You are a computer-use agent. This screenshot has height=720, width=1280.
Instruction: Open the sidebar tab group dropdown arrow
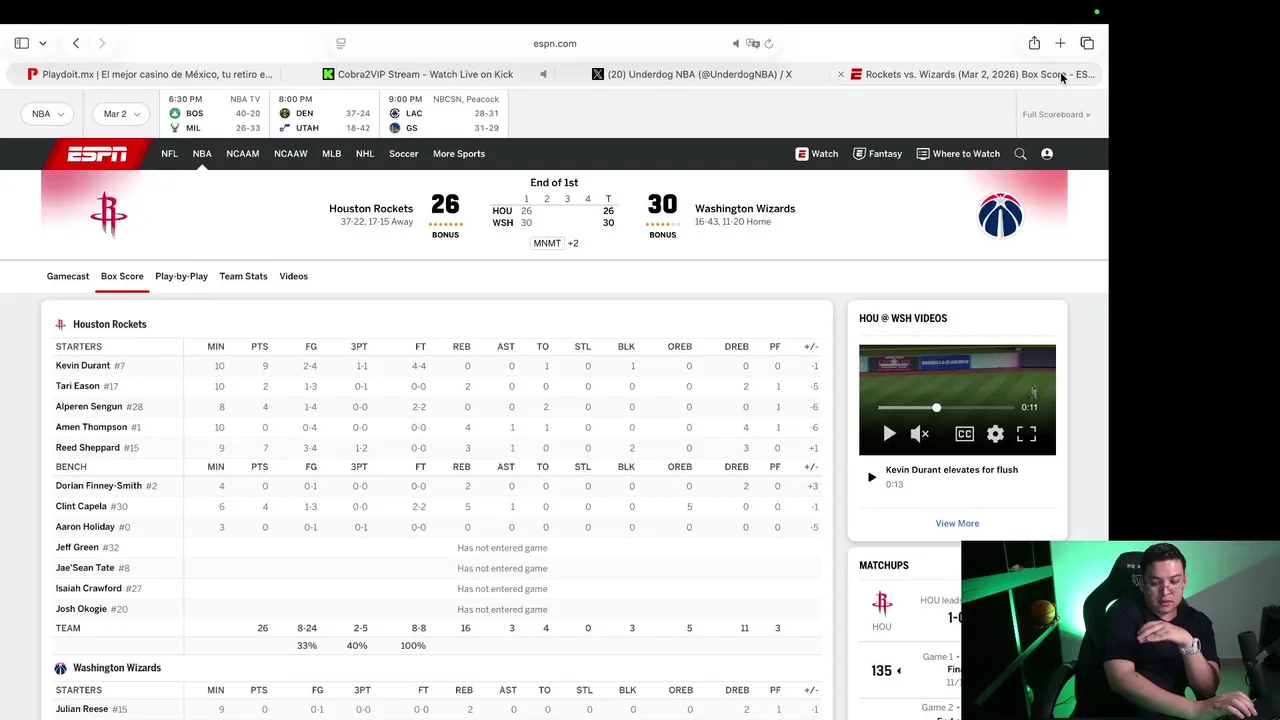click(x=42, y=43)
